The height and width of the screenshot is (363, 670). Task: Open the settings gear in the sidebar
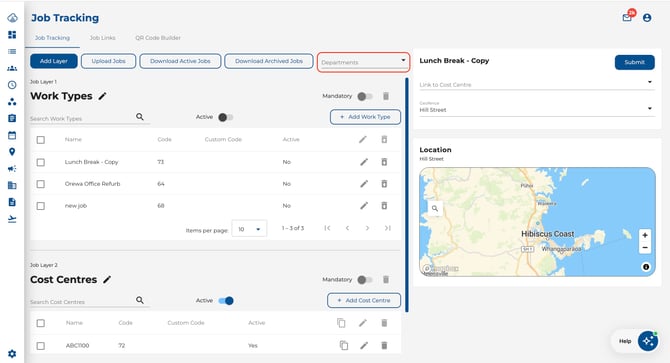click(12, 354)
